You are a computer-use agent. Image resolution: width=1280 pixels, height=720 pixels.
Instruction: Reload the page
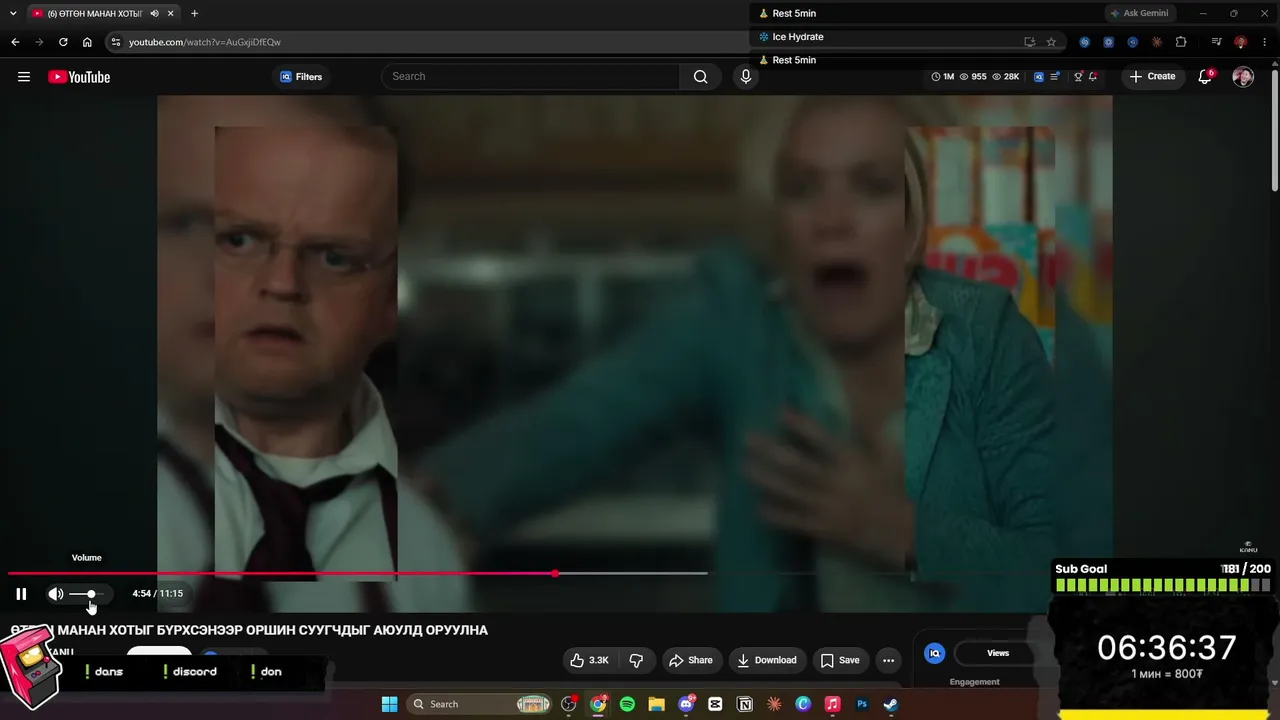[63, 42]
